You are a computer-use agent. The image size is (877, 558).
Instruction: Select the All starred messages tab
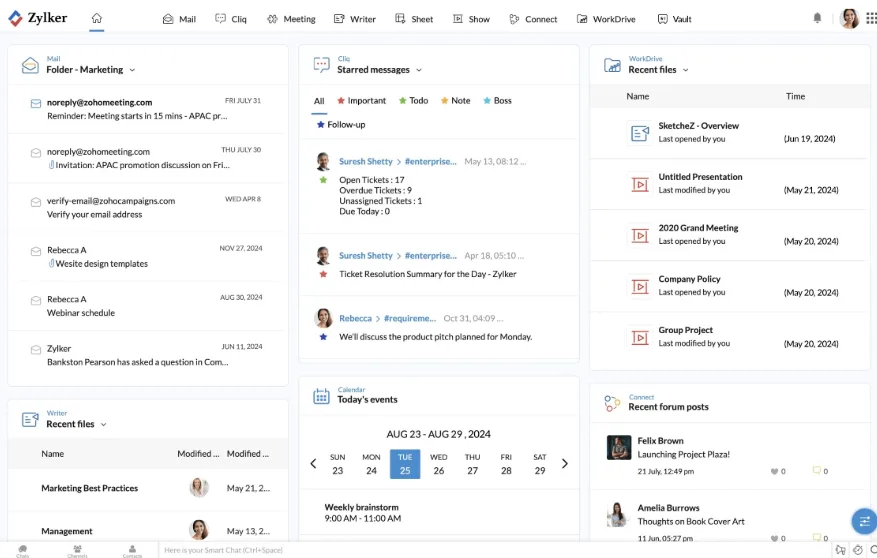(319, 101)
